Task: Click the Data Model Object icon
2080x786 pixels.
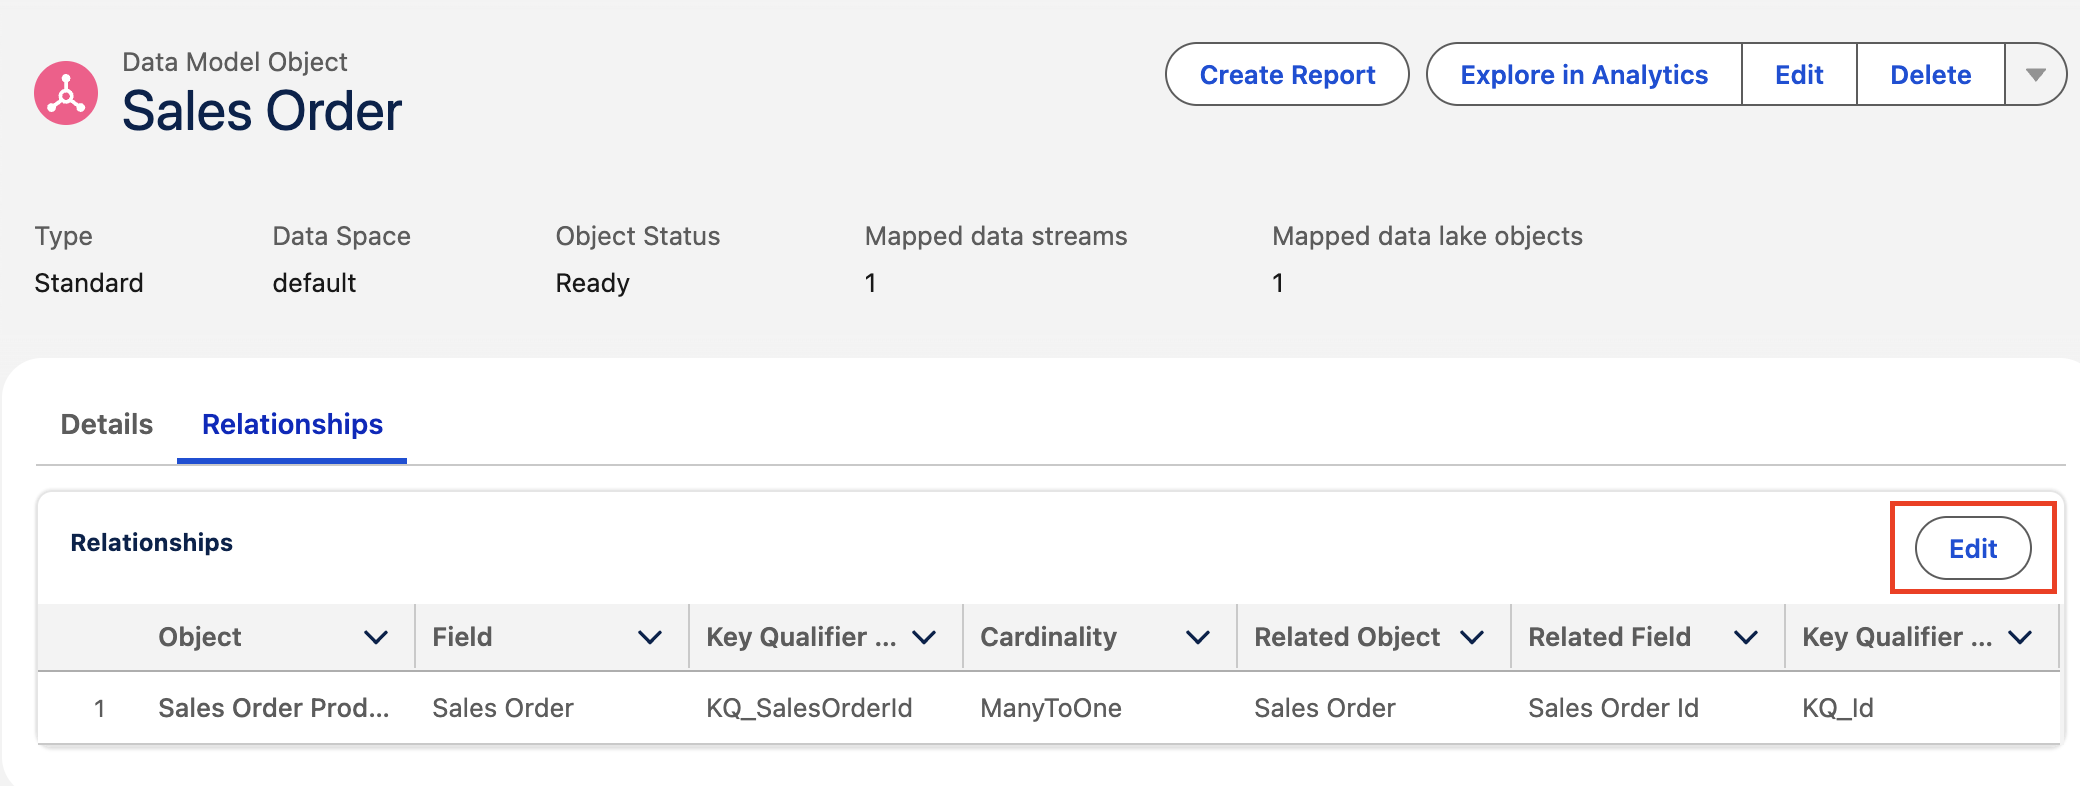Action: [66, 93]
